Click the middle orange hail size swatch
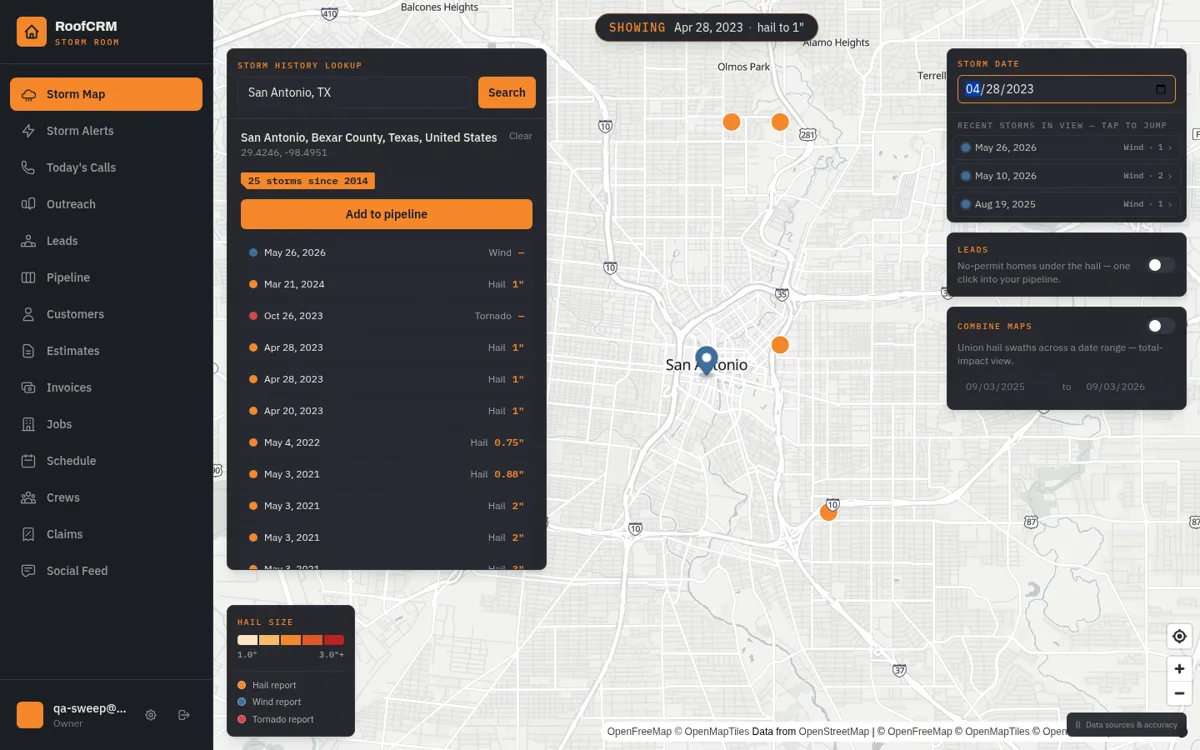The height and width of the screenshot is (750, 1200). 290,640
